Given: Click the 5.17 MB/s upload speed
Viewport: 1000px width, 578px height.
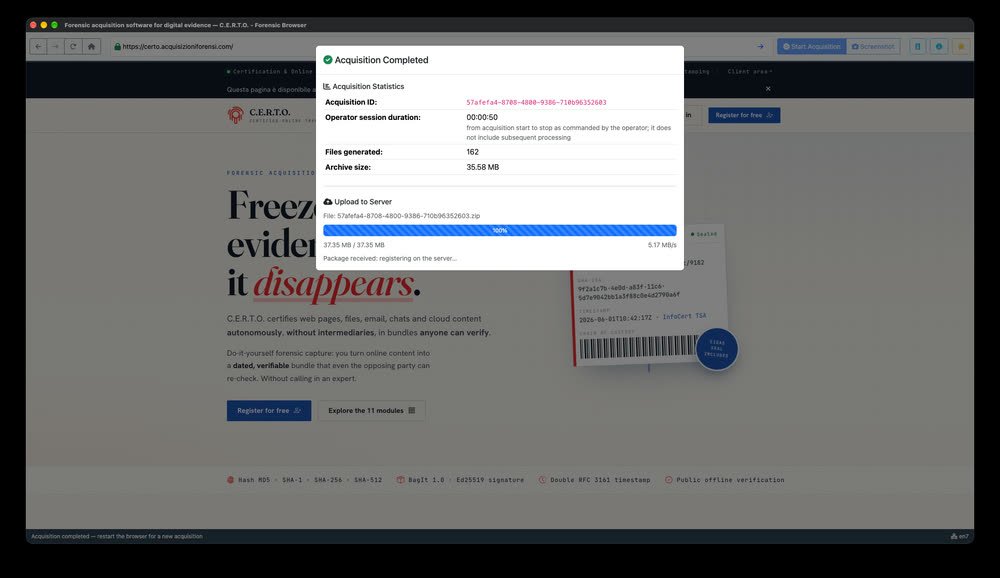Looking at the screenshot, I should (662, 245).
